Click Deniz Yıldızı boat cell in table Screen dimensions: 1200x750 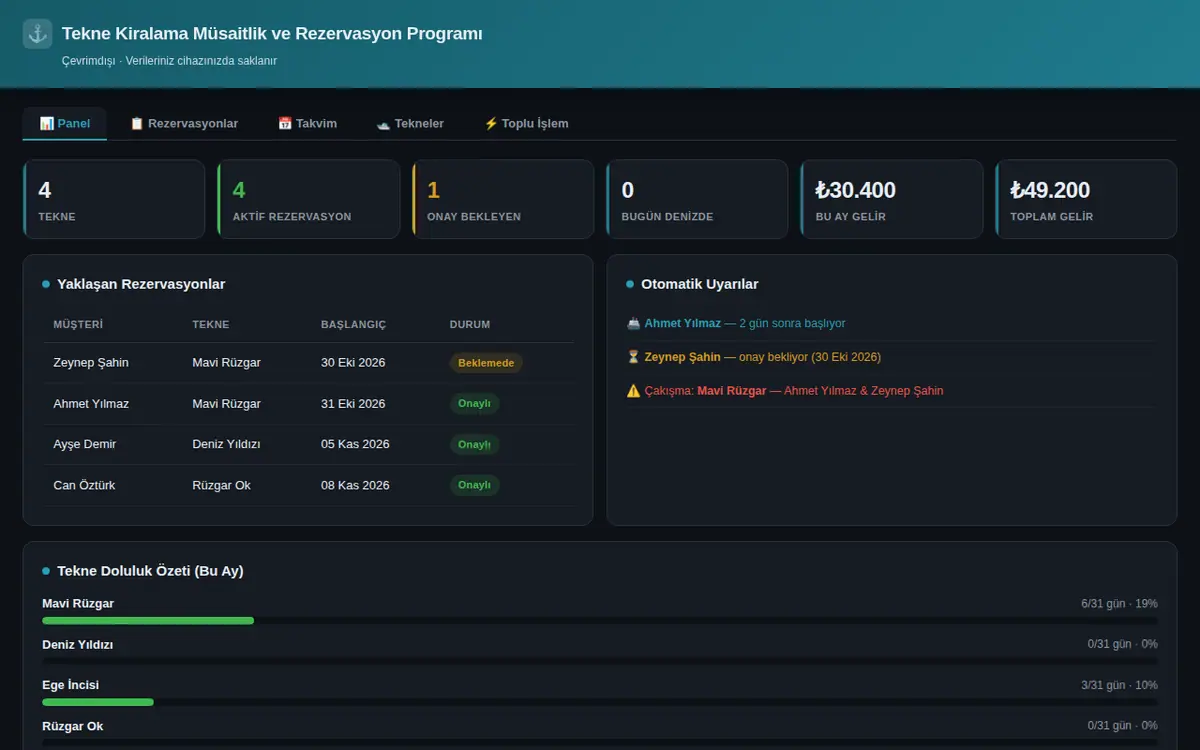pos(227,444)
